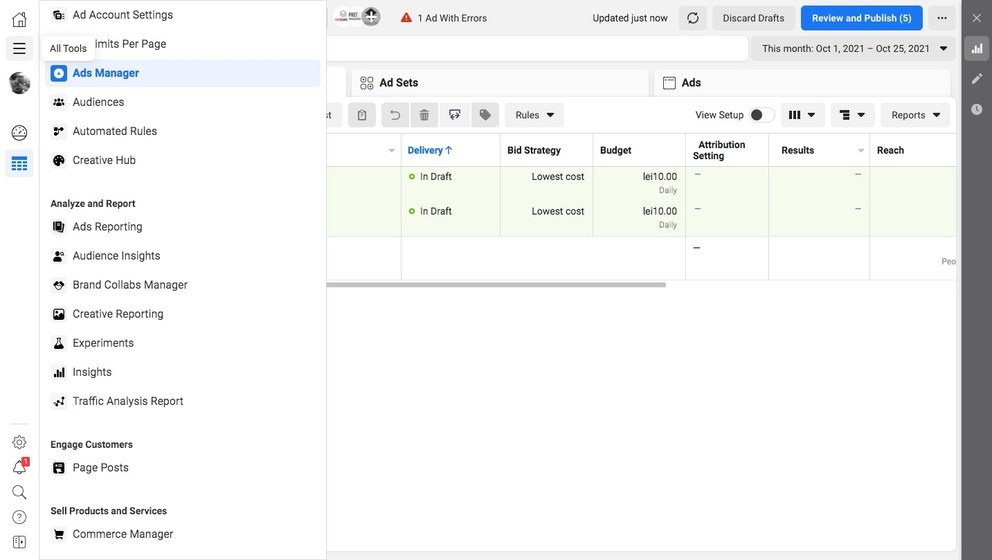Click the search magnifier icon in sidebar
The width and height of the screenshot is (992, 560).
19,492
